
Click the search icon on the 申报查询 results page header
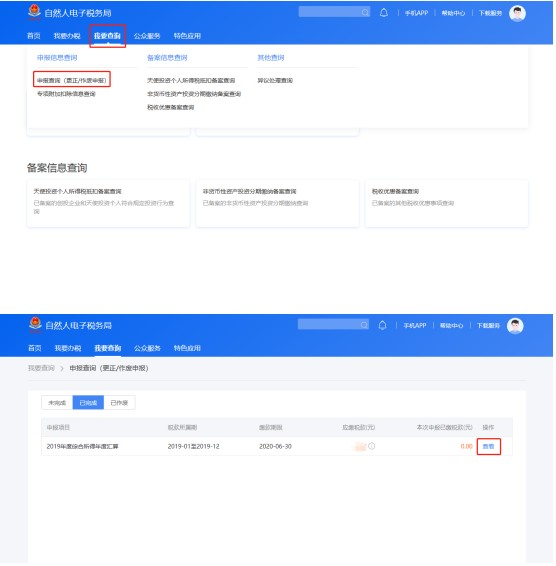pyautogui.click(x=365, y=326)
